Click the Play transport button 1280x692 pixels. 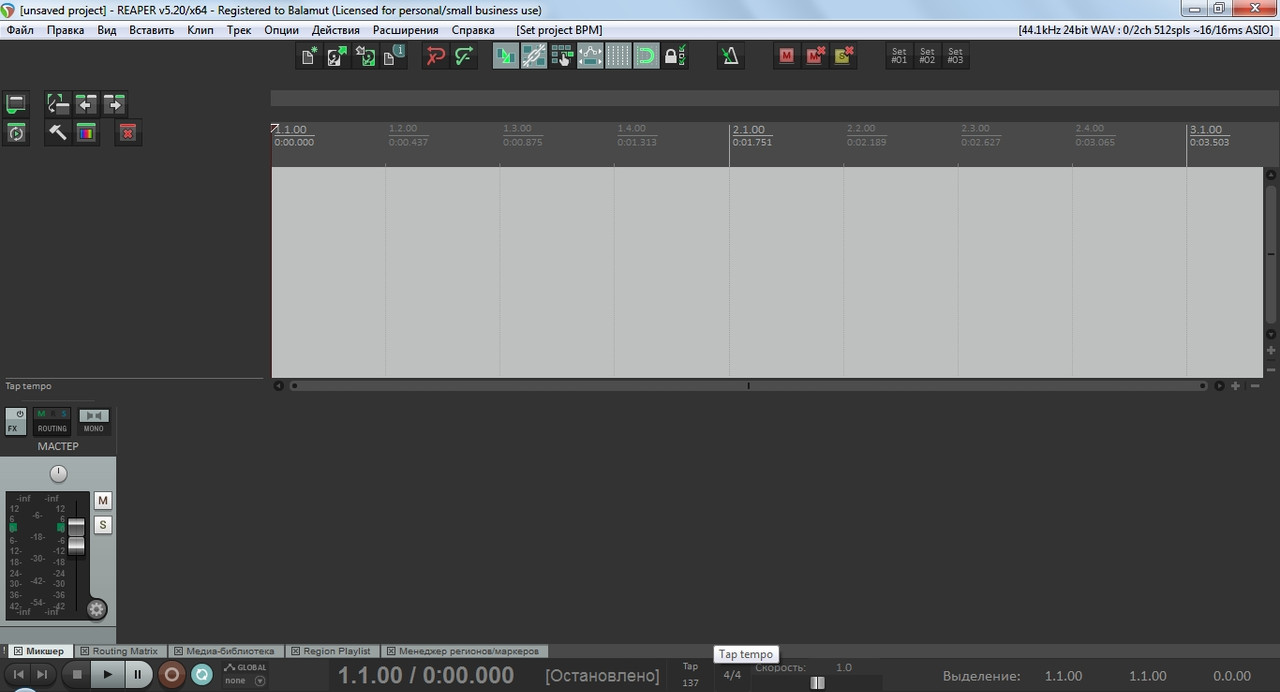click(x=108, y=675)
